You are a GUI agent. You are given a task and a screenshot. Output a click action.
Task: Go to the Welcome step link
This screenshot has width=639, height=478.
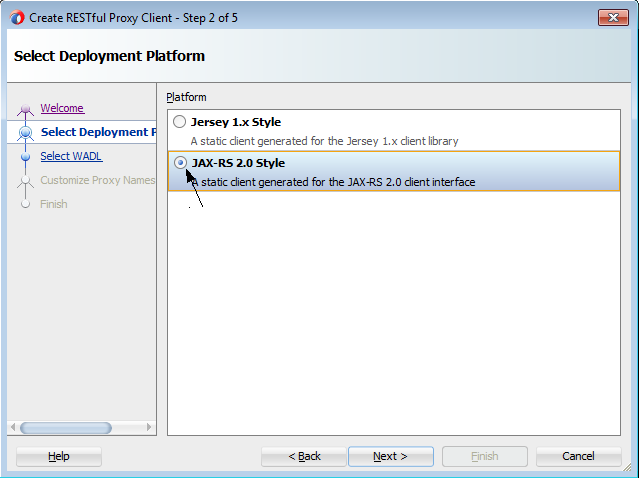tap(62, 108)
